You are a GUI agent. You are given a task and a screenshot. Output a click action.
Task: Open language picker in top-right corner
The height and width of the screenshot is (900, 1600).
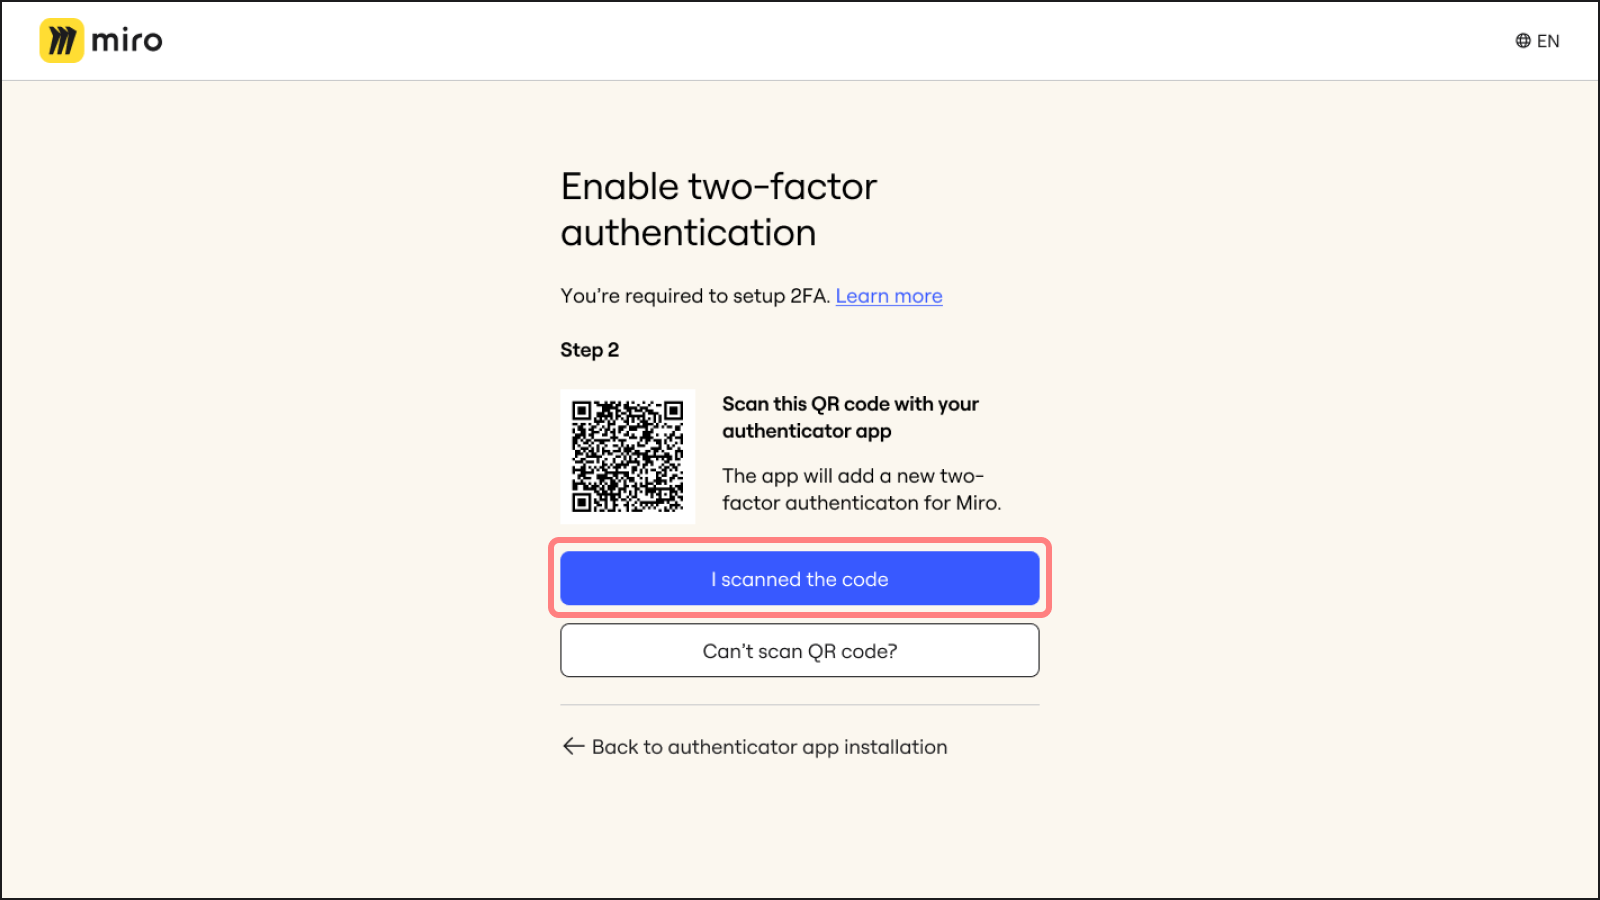[1537, 40]
